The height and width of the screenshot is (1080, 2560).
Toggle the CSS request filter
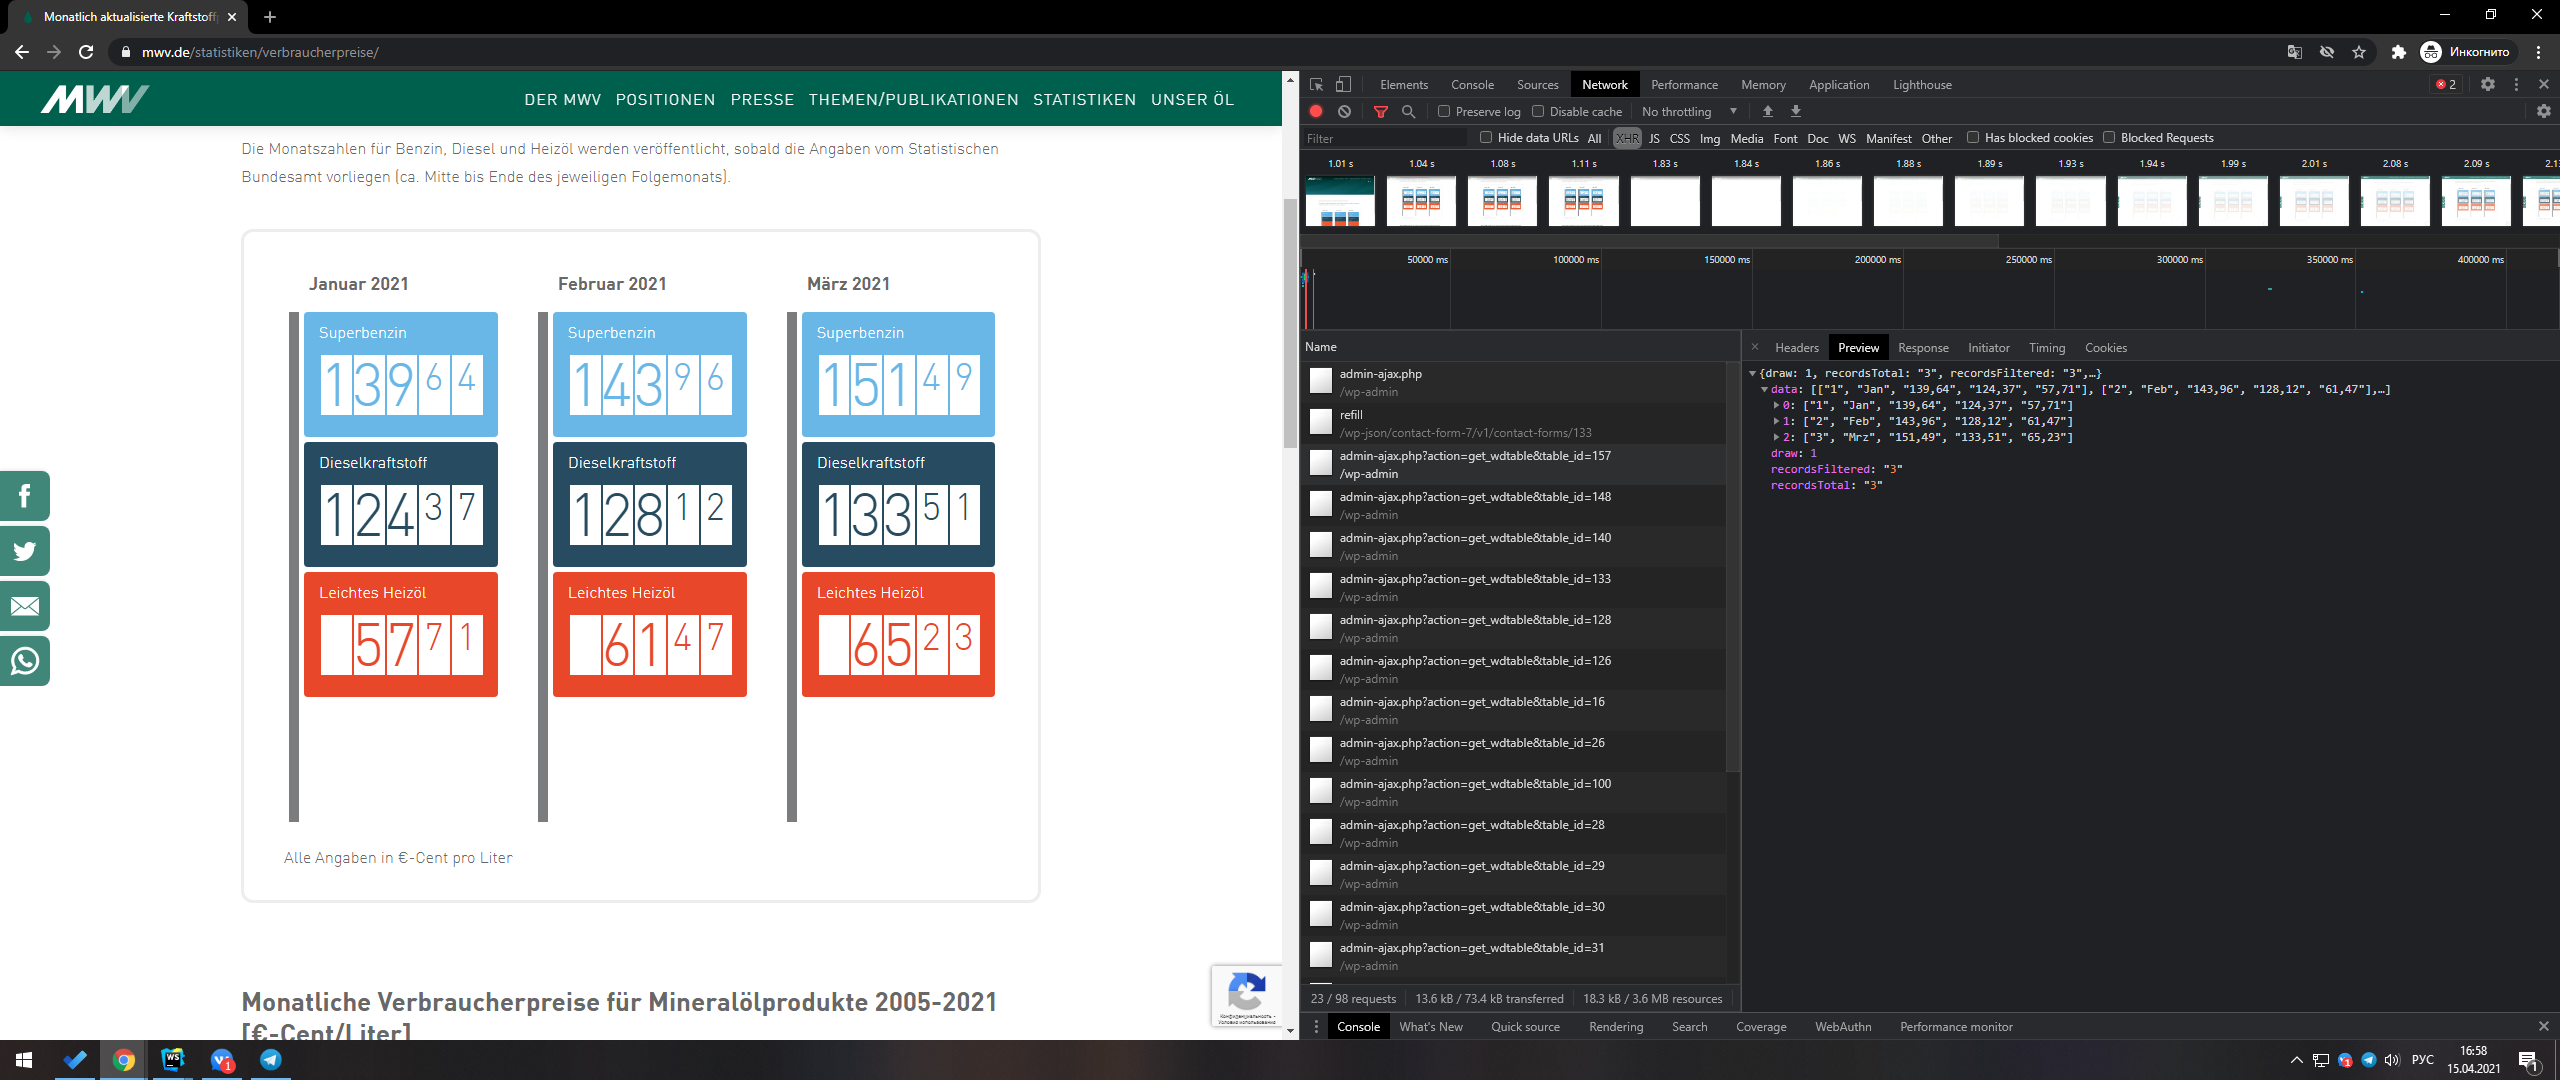click(1679, 139)
